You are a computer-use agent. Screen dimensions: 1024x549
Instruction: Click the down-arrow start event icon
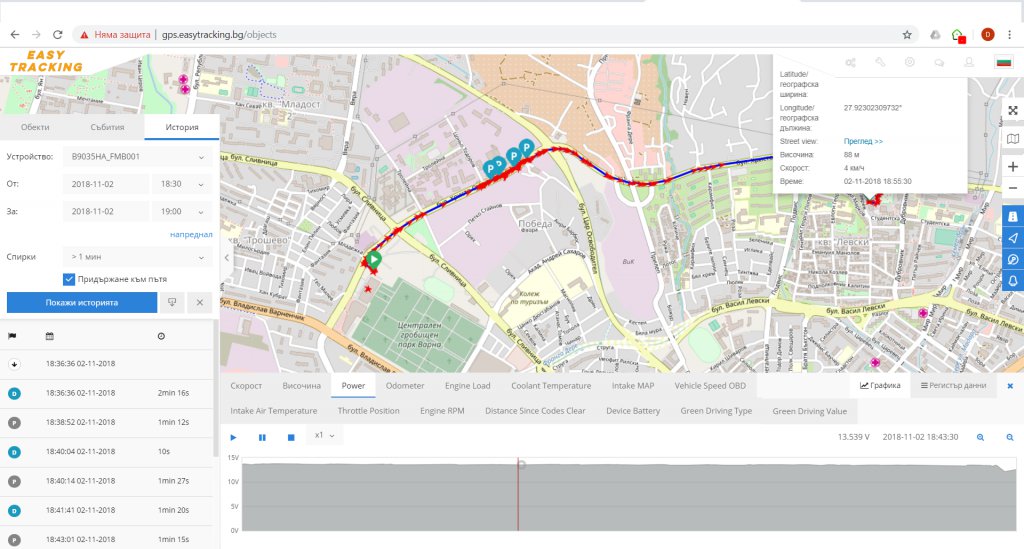coord(14,364)
